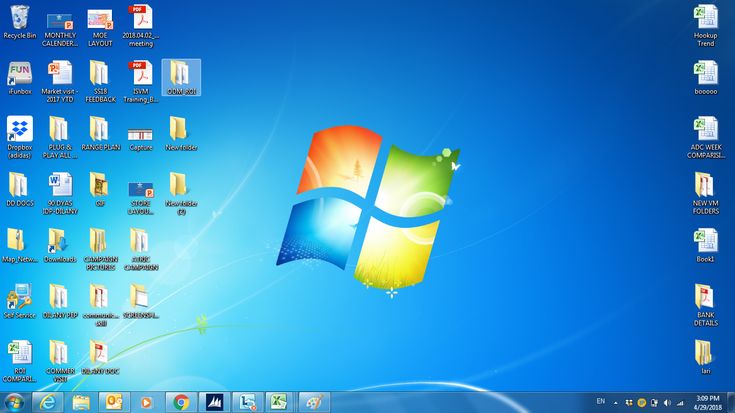Open Windows Media Player from taskbar
735x413 pixels.
(x=147, y=402)
